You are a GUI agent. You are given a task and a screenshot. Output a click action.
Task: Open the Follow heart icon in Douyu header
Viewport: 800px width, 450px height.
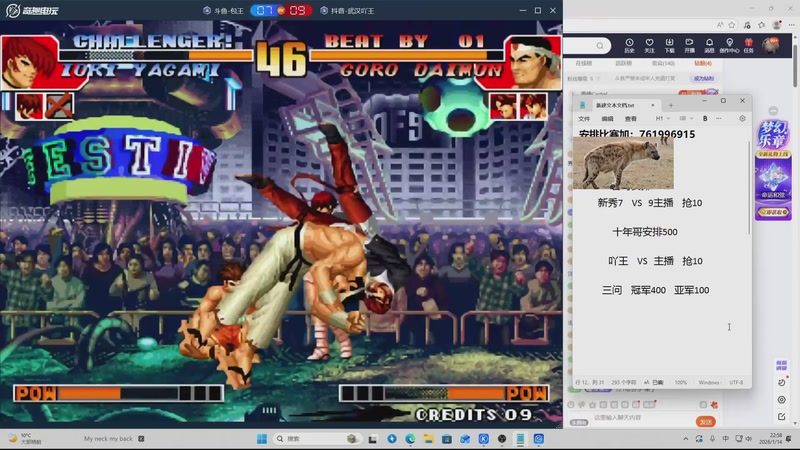click(649, 45)
